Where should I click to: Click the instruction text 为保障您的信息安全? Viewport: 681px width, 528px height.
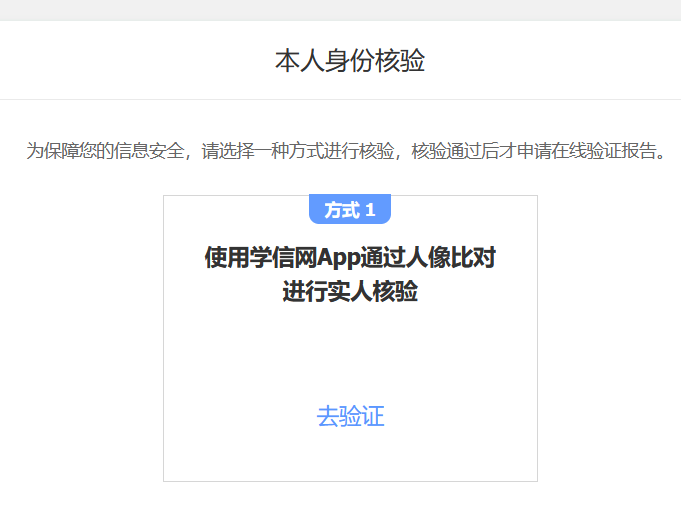pyautogui.click(x=106, y=151)
